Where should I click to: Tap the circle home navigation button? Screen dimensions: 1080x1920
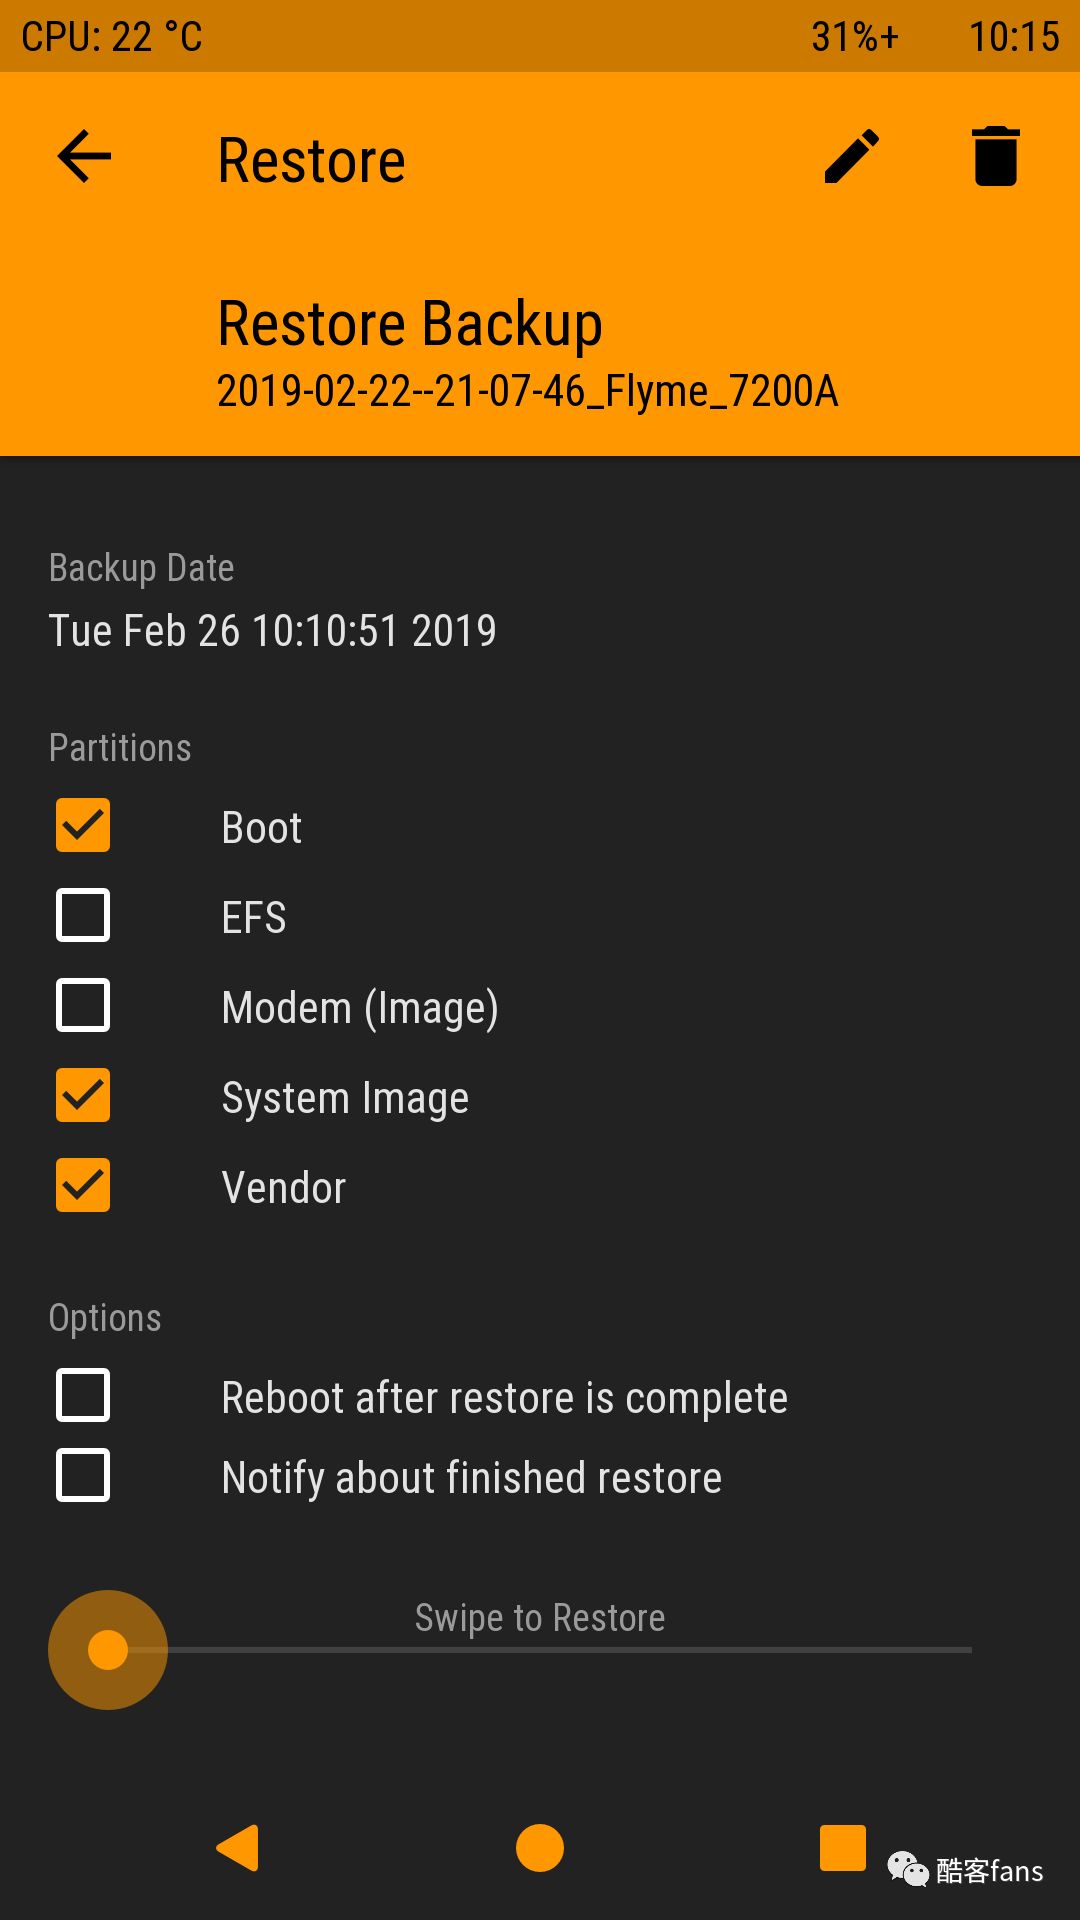click(540, 1848)
